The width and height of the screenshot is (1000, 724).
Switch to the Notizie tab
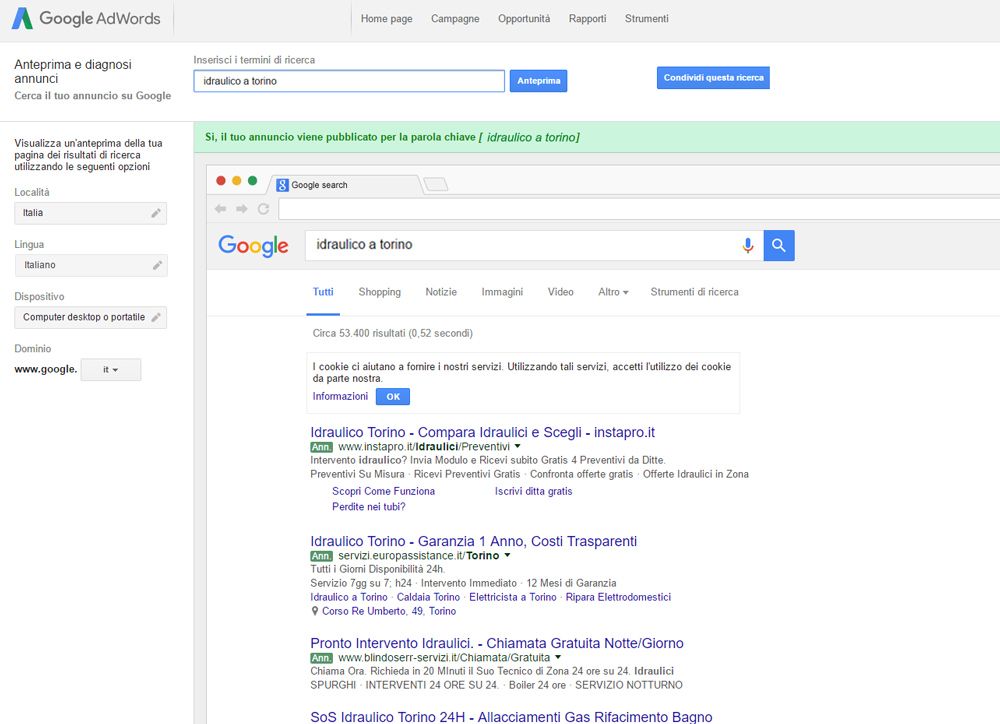click(441, 292)
